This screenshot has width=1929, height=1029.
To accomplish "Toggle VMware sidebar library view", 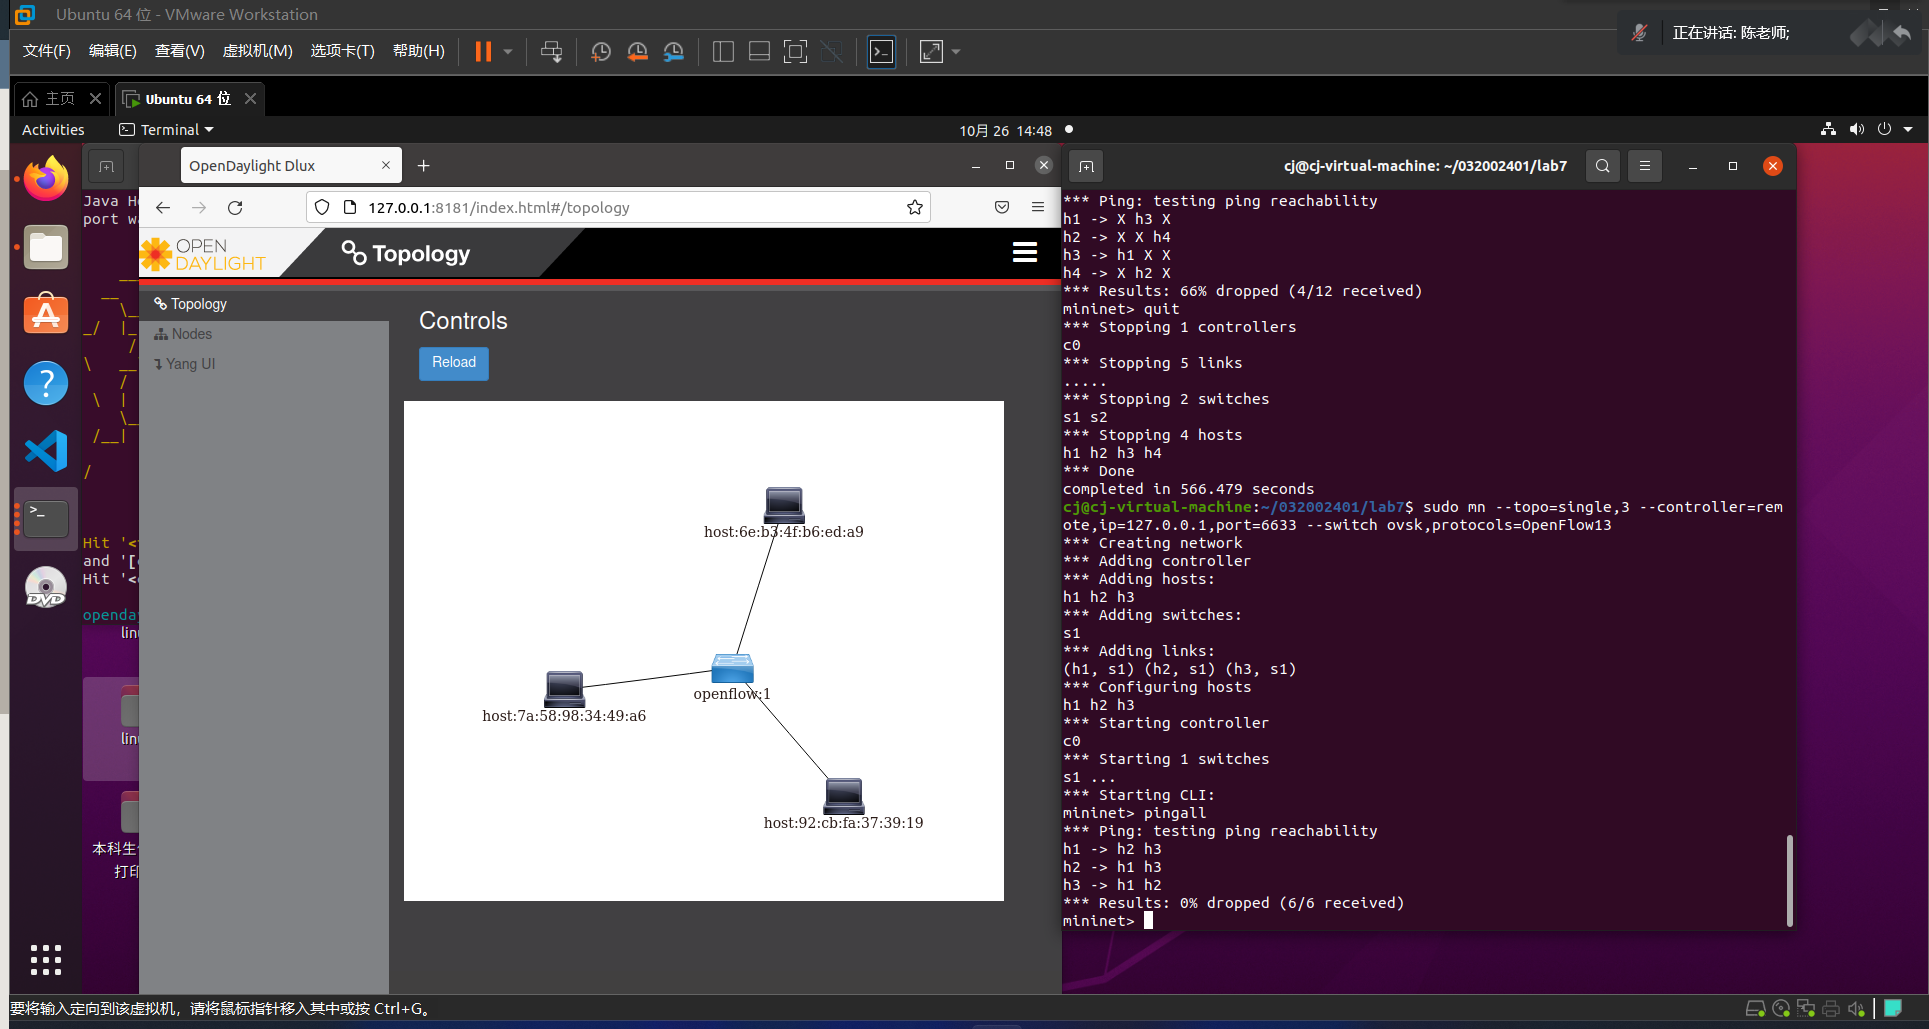I will (x=723, y=52).
